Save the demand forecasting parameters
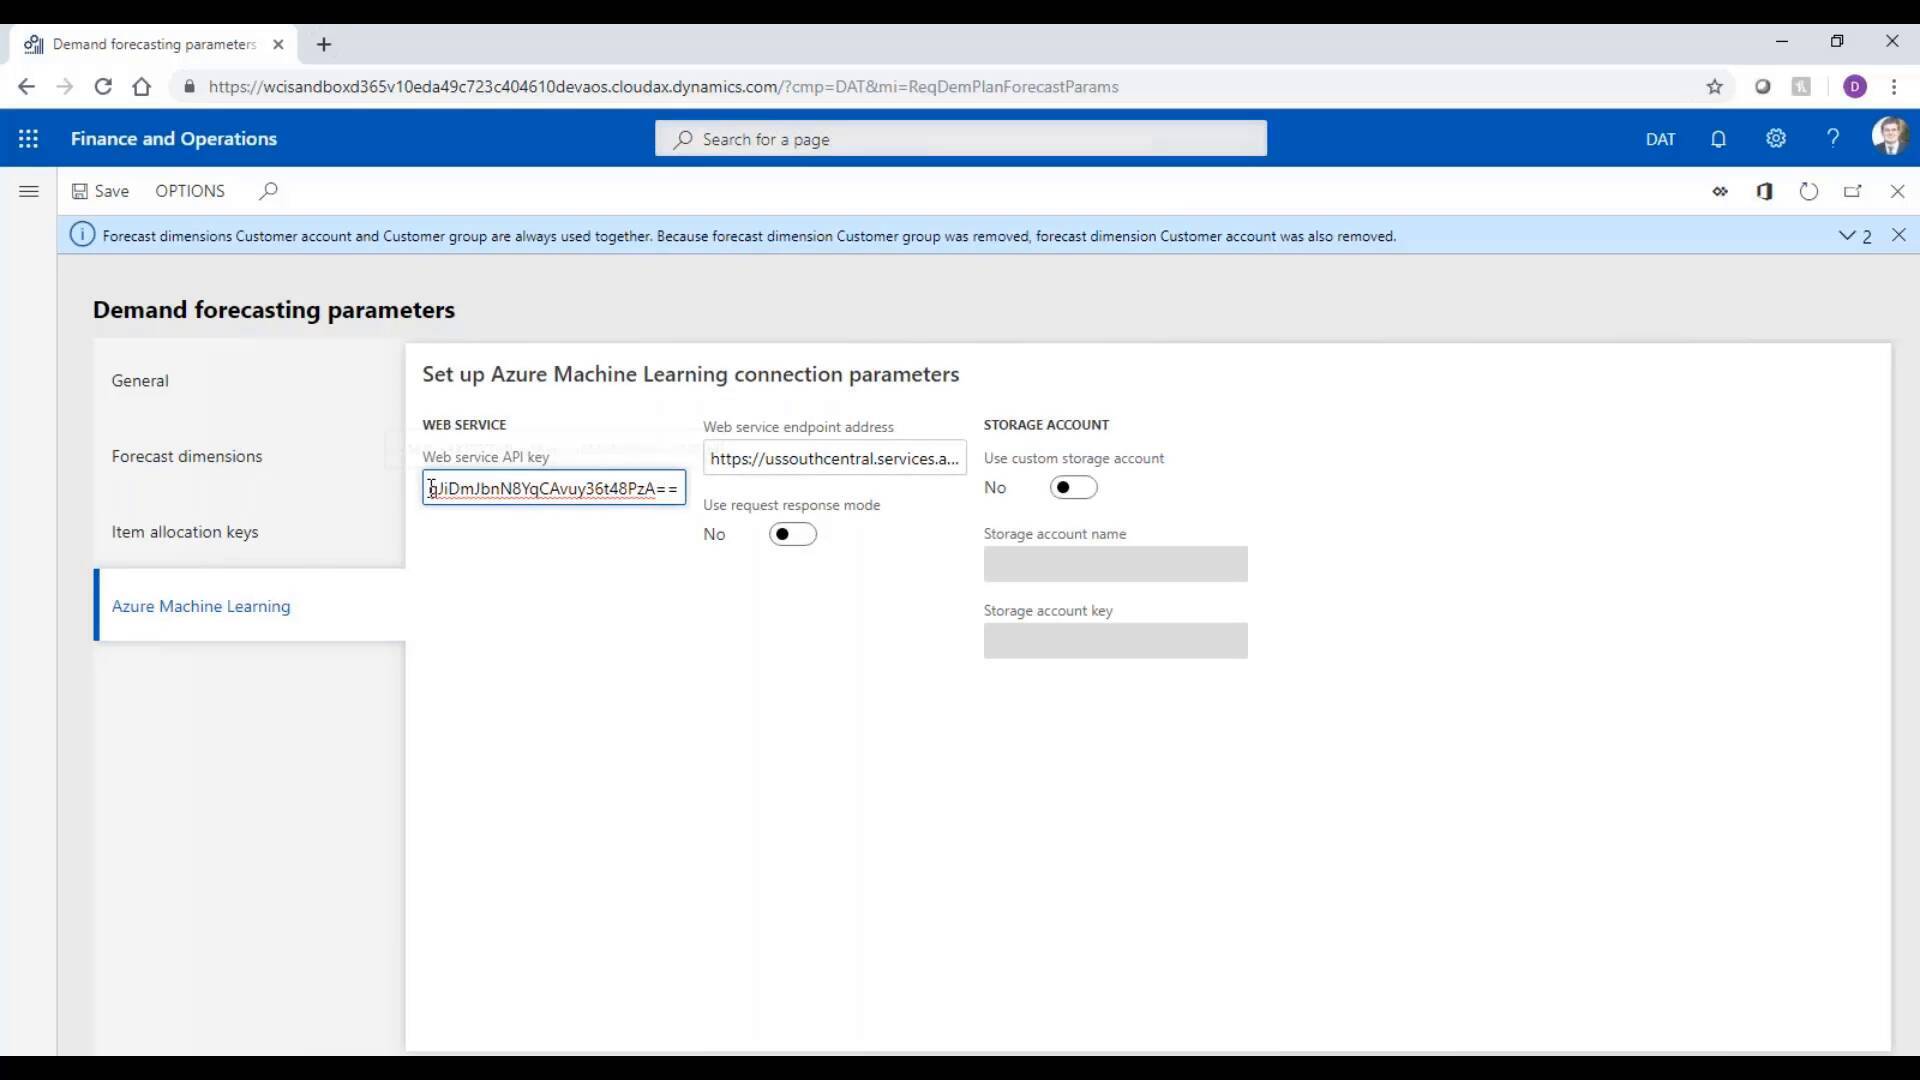 (100, 191)
